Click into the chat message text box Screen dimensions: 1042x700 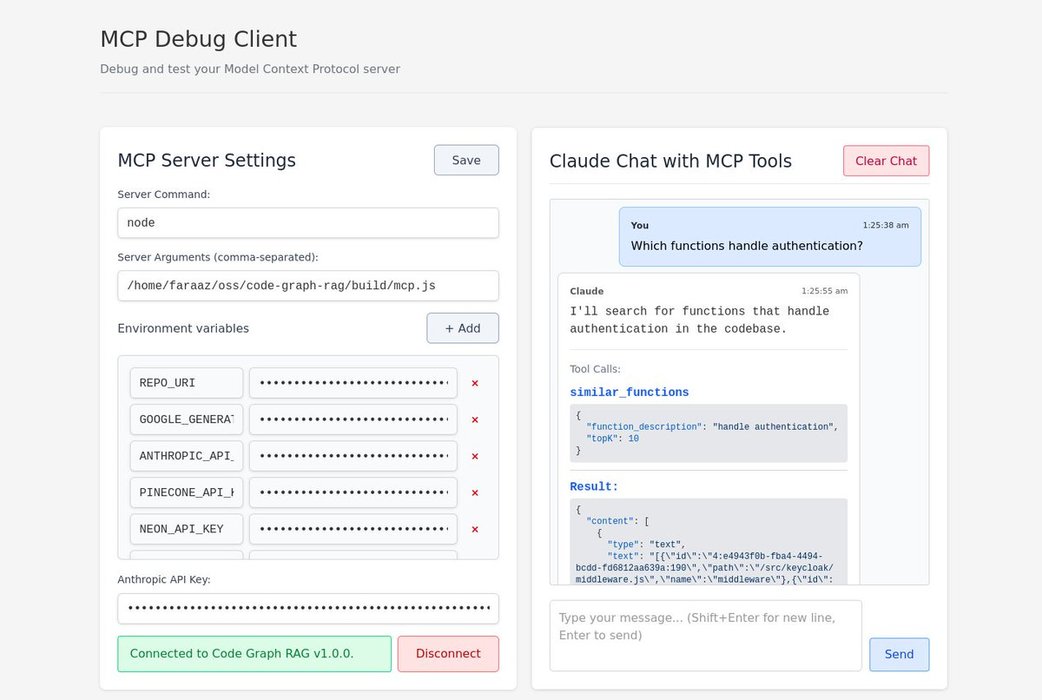pos(705,635)
